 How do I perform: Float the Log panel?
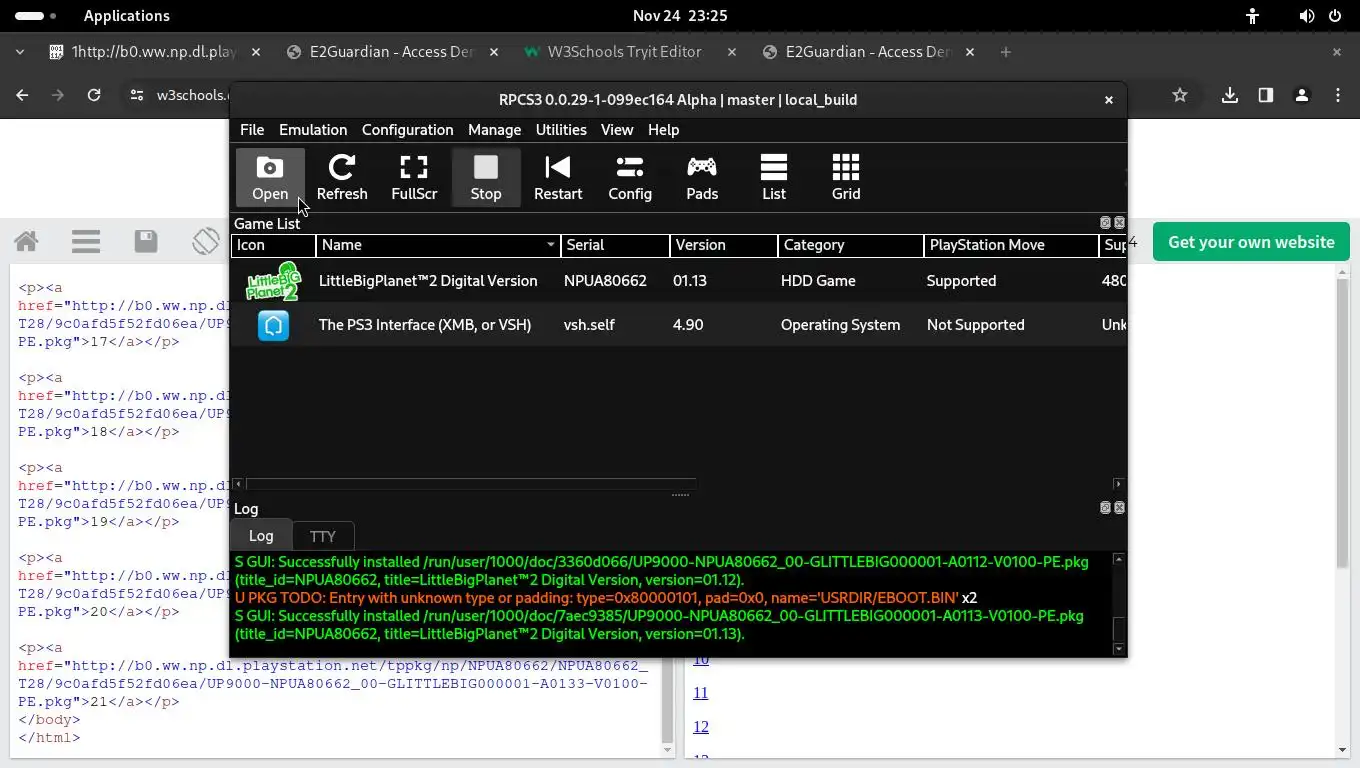(1105, 508)
